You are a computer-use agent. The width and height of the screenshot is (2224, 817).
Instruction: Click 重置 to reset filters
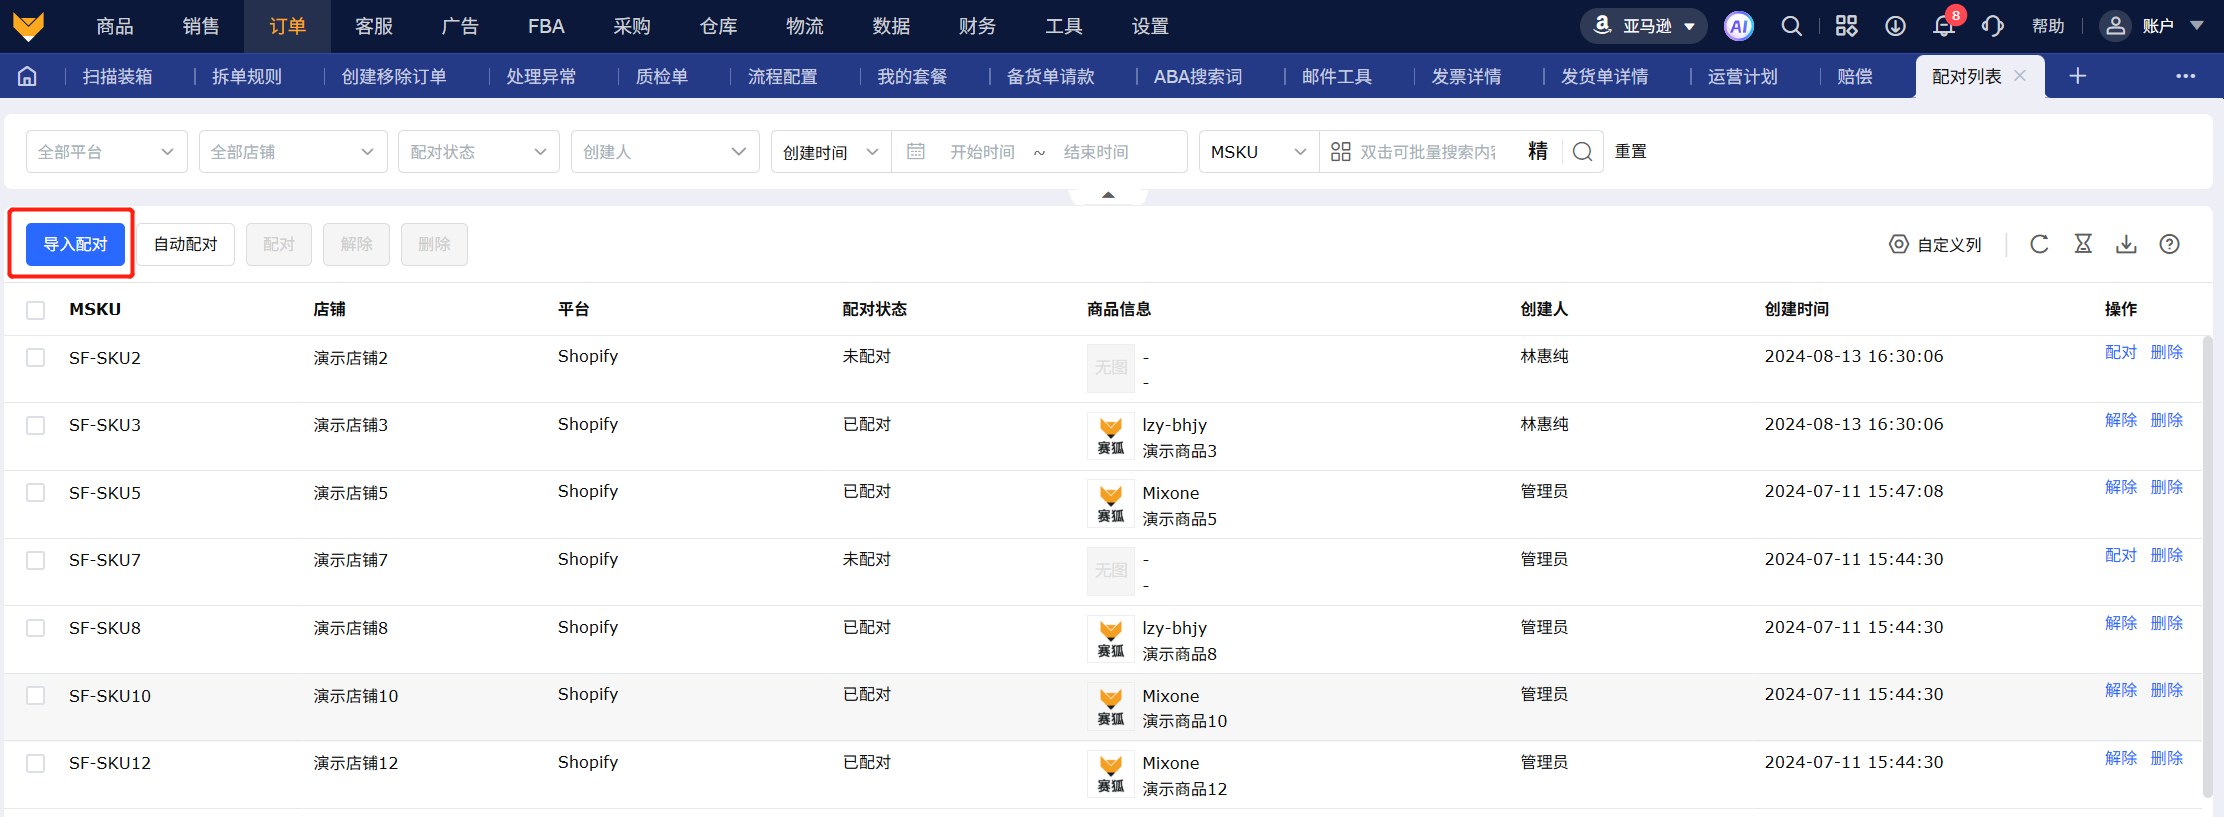pyautogui.click(x=1631, y=151)
